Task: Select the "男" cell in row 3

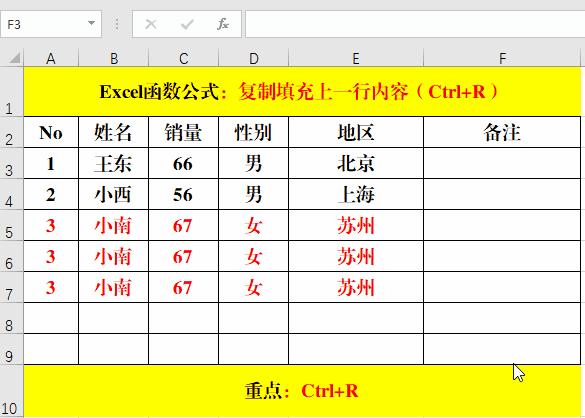Action: pos(253,163)
